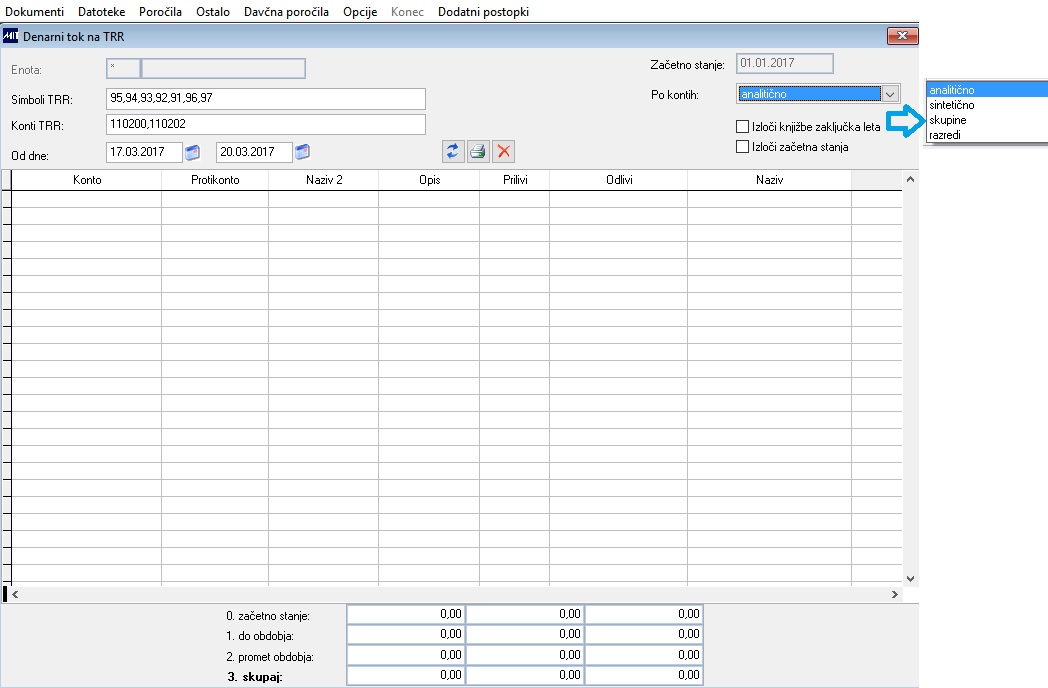
Task: Open the Poročila menu
Action: pos(160,12)
